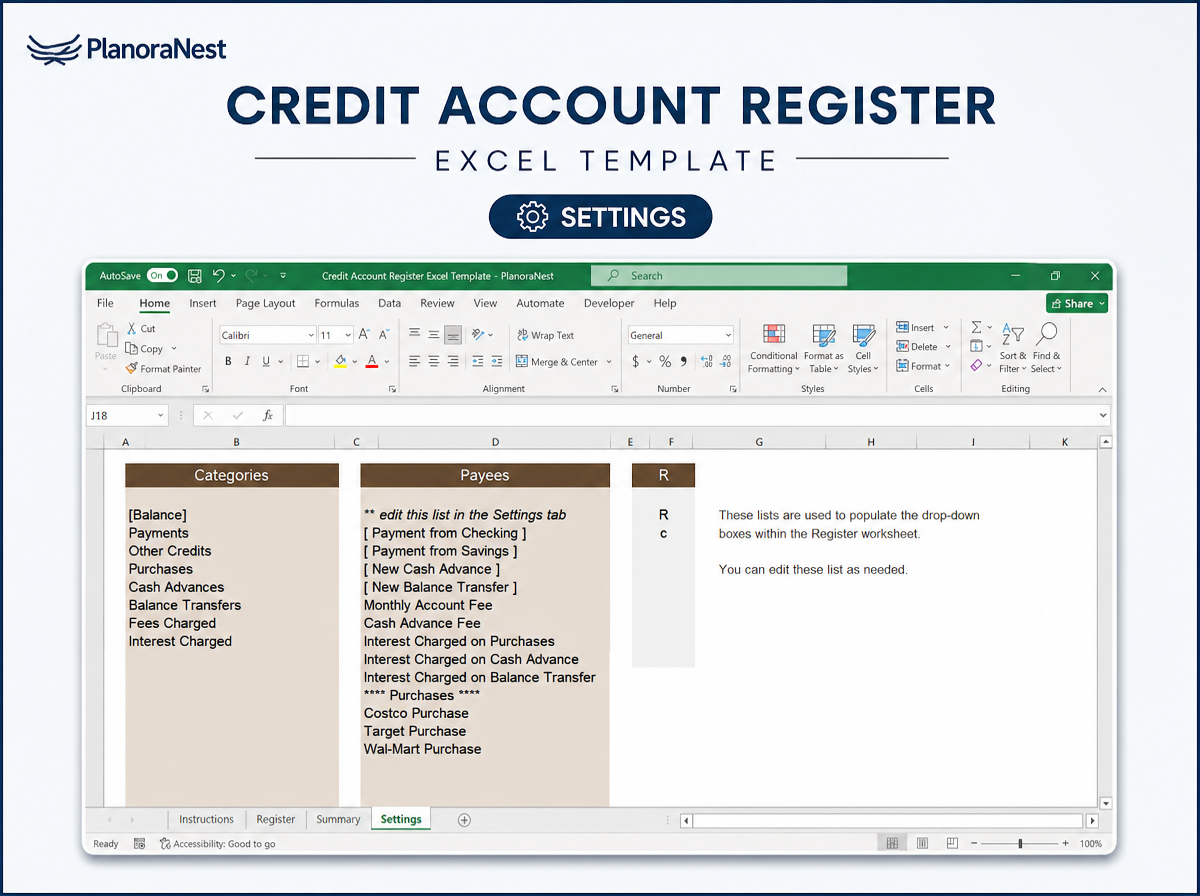Image resolution: width=1200 pixels, height=896 pixels.
Task: Open the General number format dropdown
Action: pyautogui.click(x=728, y=335)
